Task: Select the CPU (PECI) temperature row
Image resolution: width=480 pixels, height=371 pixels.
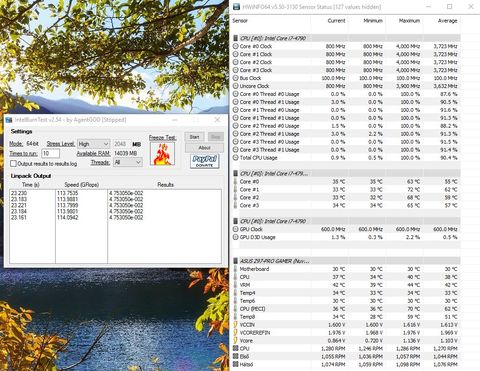Action: pyautogui.click(x=346, y=309)
